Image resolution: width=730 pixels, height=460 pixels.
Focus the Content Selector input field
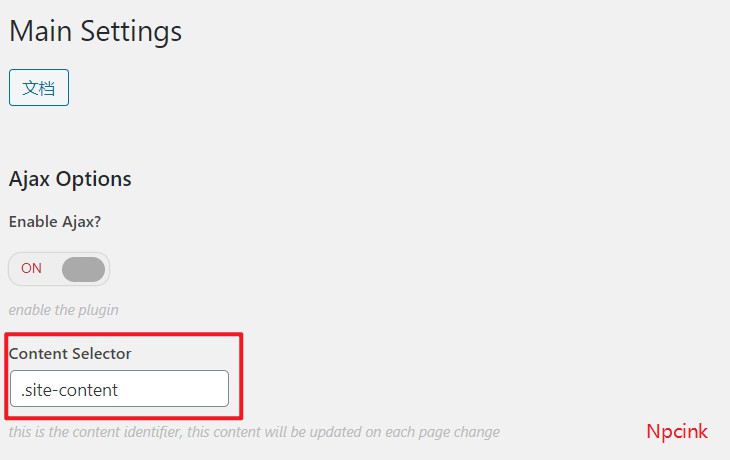[119, 389]
